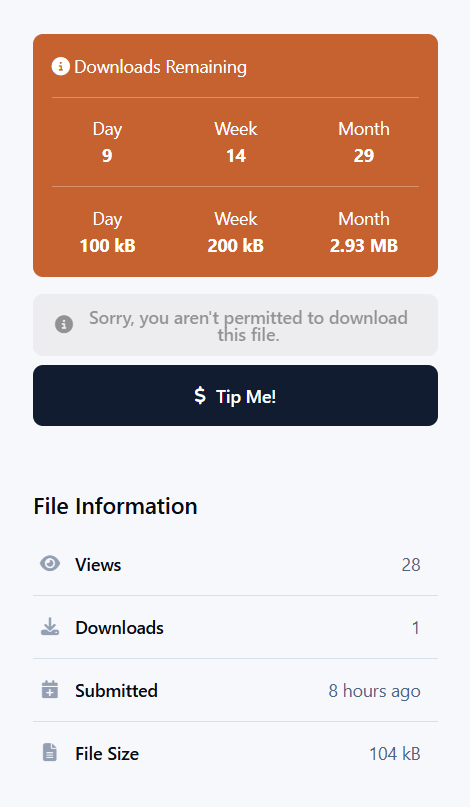470x807 pixels.
Task: Click the download tray icon beside Downloads
Action: 50,627
